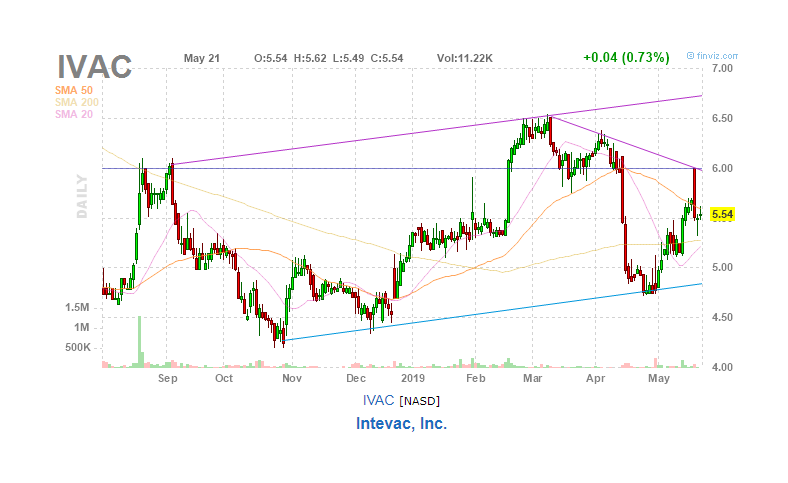Click the Oct month axis label
This screenshot has width=788, height=483.
(x=224, y=378)
